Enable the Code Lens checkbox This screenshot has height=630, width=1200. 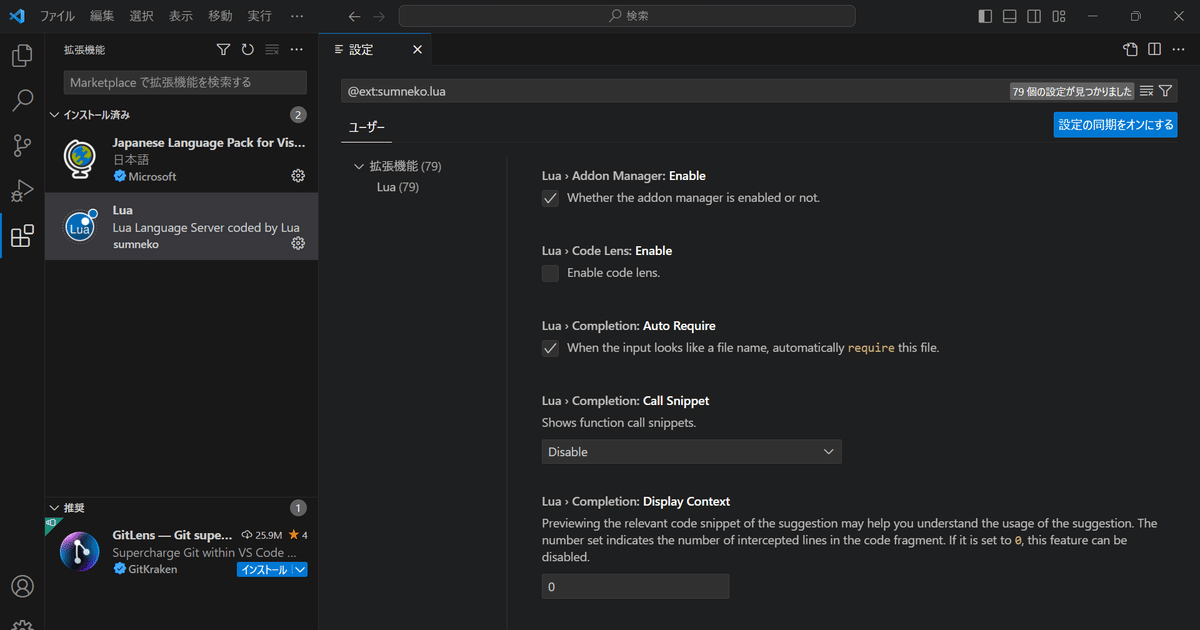(x=550, y=273)
